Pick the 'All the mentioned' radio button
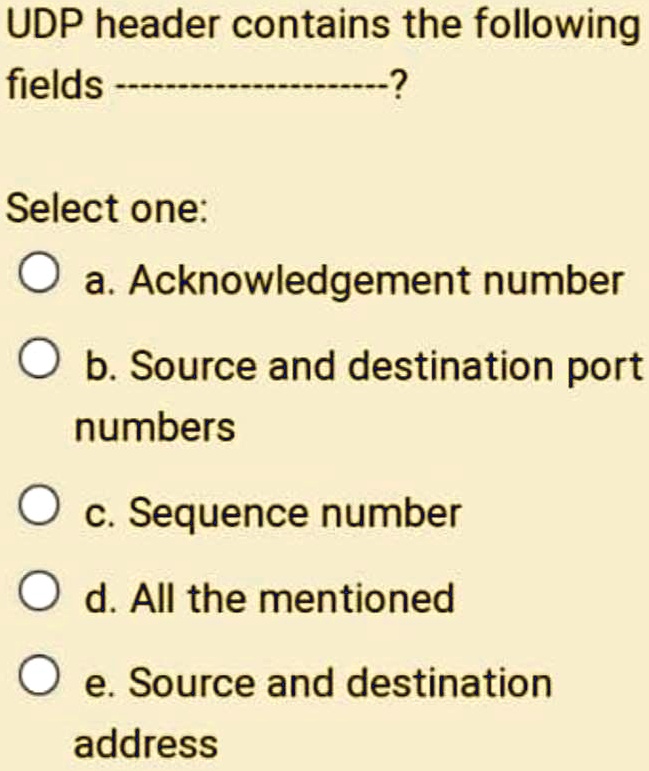 pos(40,591)
